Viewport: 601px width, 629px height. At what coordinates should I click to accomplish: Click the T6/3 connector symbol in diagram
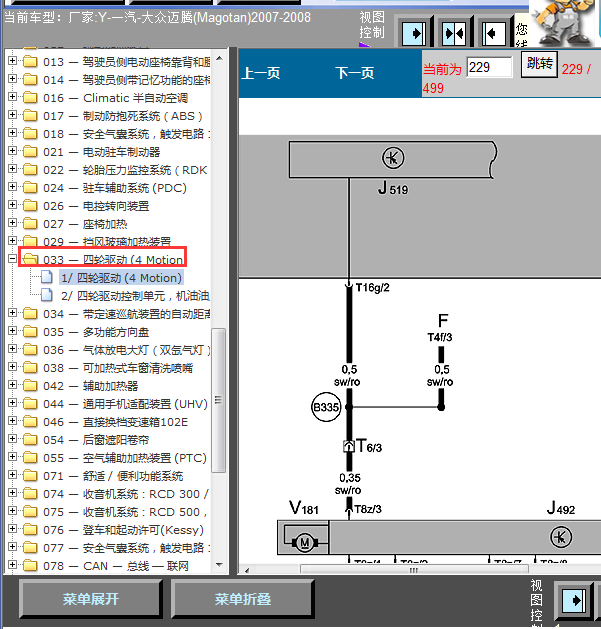click(x=349, y=446)
